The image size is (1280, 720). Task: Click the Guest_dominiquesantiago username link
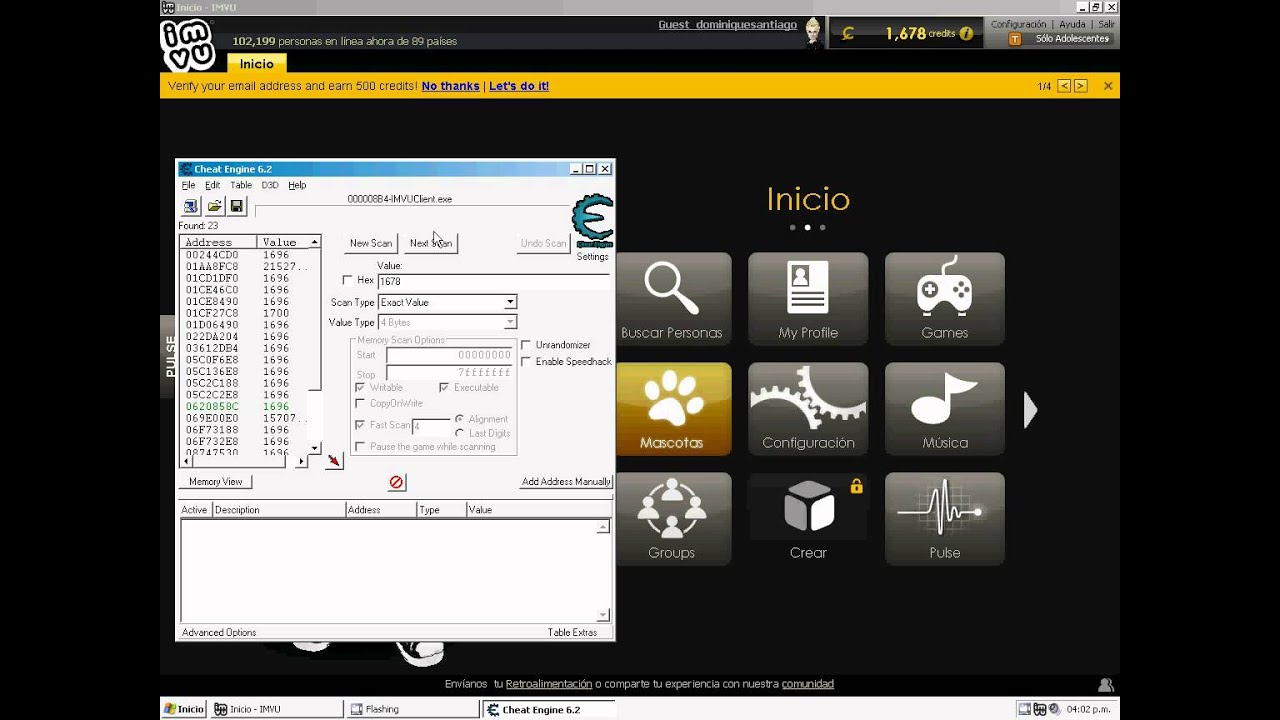click(727, 25)
